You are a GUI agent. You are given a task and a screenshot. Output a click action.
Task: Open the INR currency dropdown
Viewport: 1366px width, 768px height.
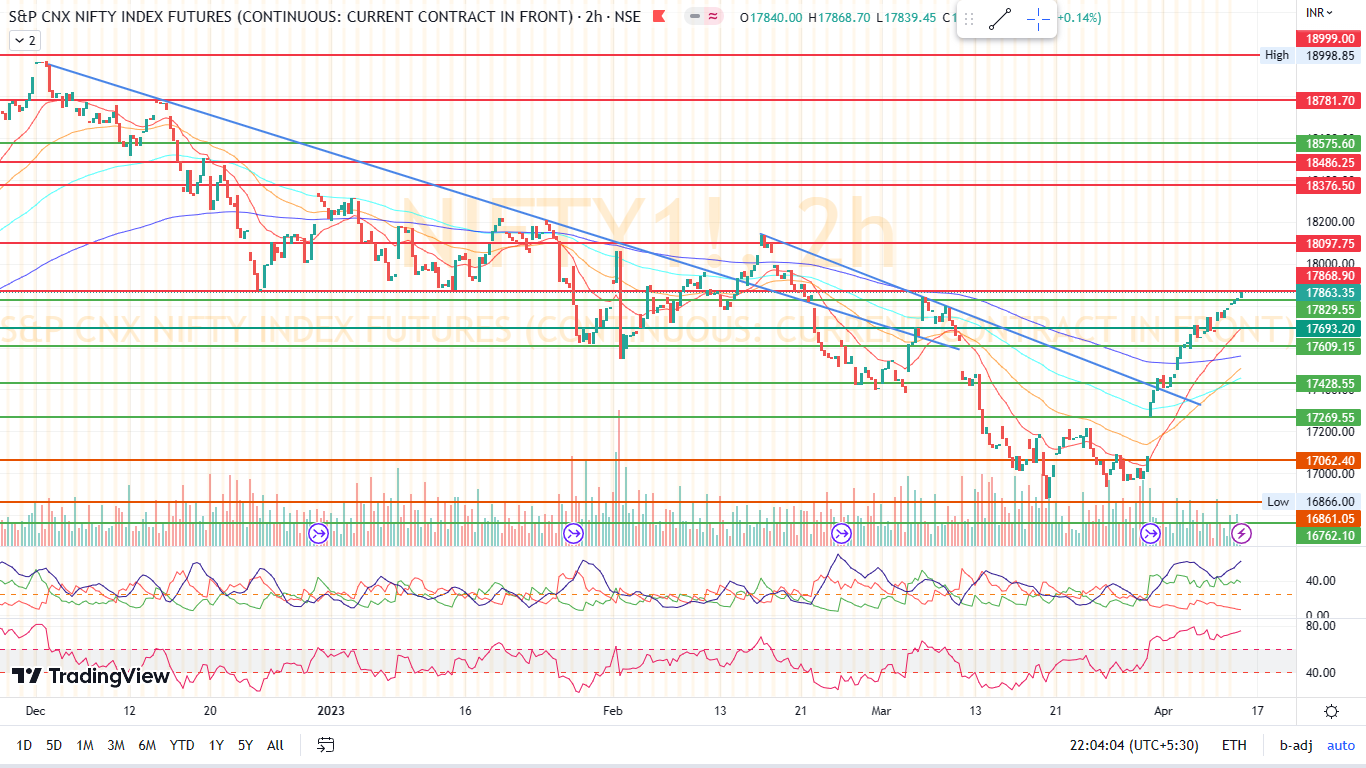click(1319, 13)
